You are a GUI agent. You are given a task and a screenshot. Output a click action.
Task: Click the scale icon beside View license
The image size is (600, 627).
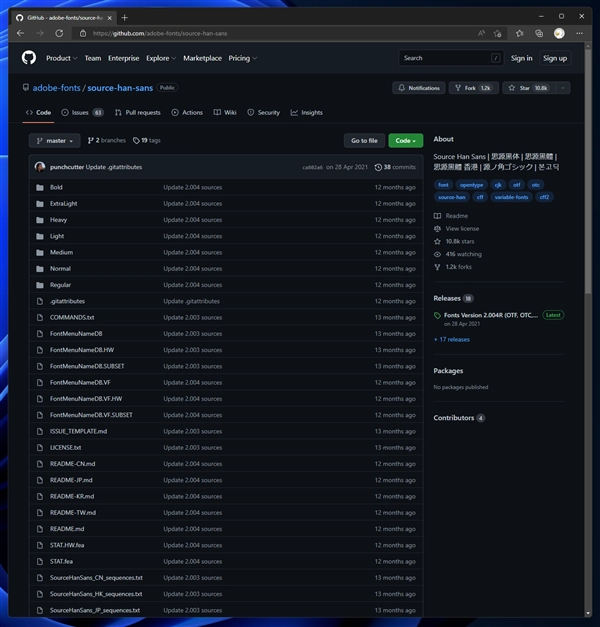(438, 229)
